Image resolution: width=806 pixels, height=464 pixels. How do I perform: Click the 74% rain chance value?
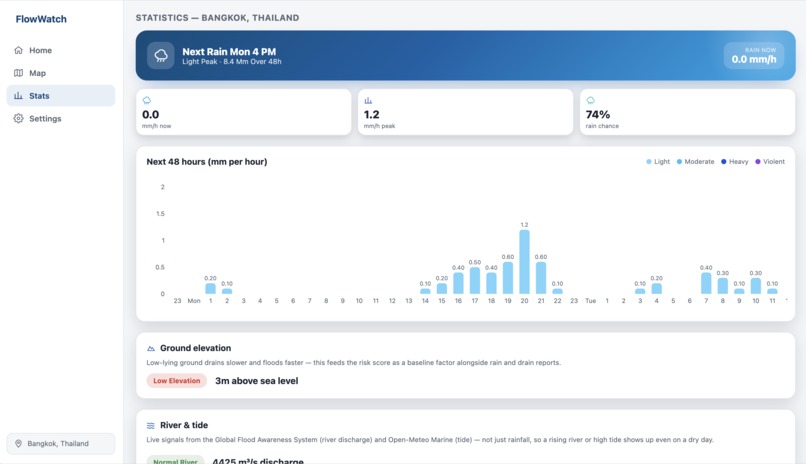tap(598, 115)
